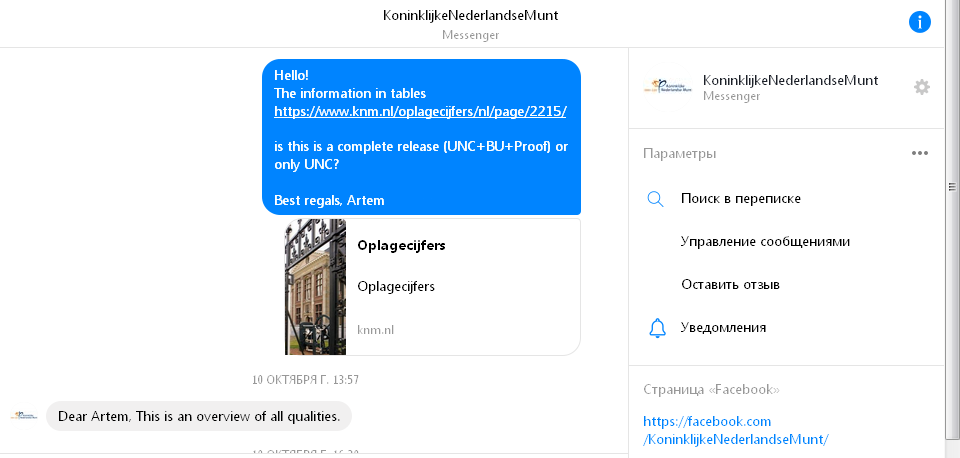Click the KoninklijkeNederlandseMunt conversation title at top
960x458 pixels.
470,16
